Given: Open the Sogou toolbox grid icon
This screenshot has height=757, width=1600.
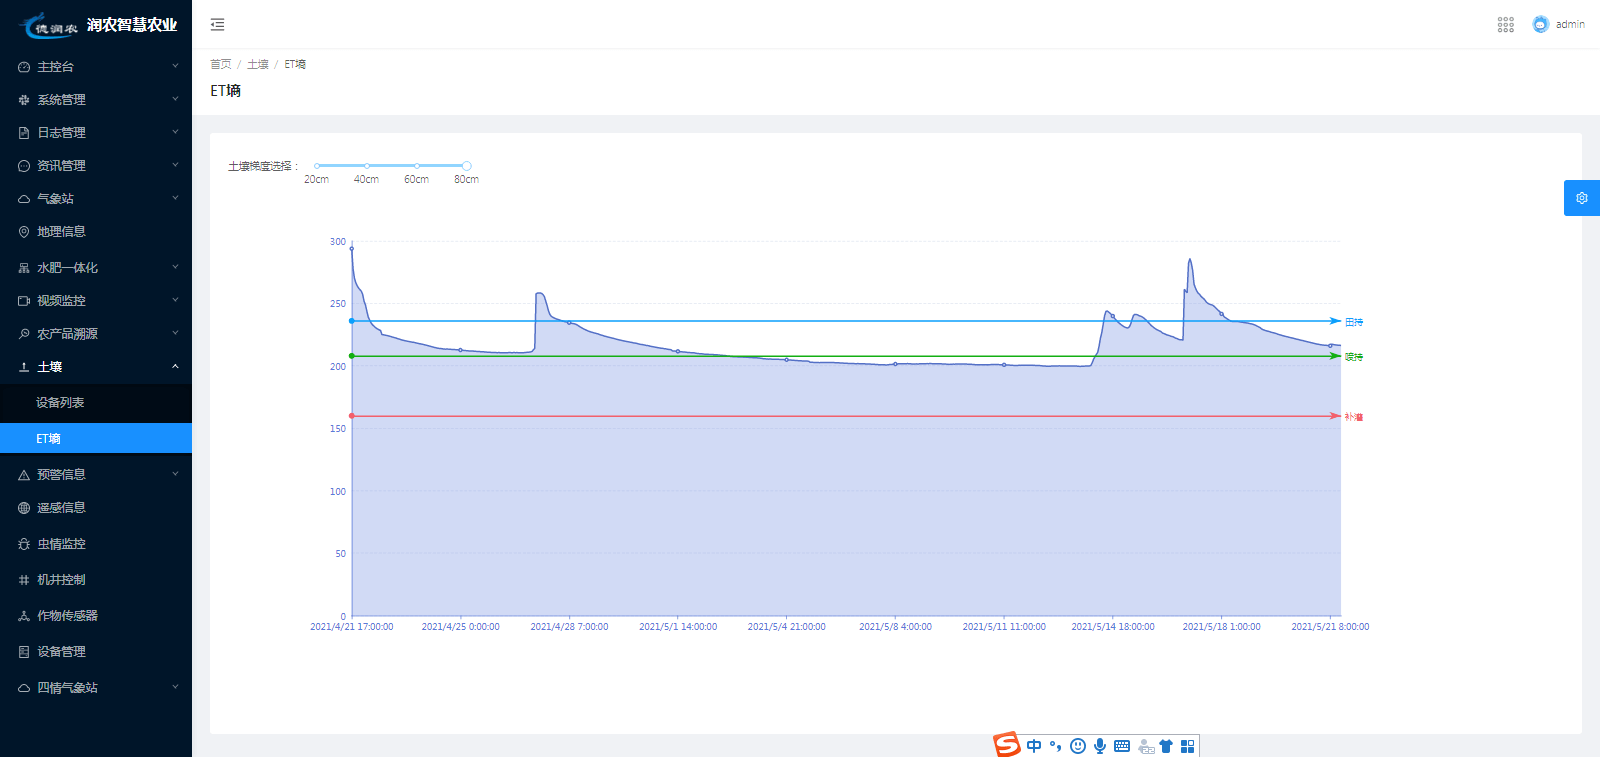Looking at the screenshot, I should [x=1188, y=746].
